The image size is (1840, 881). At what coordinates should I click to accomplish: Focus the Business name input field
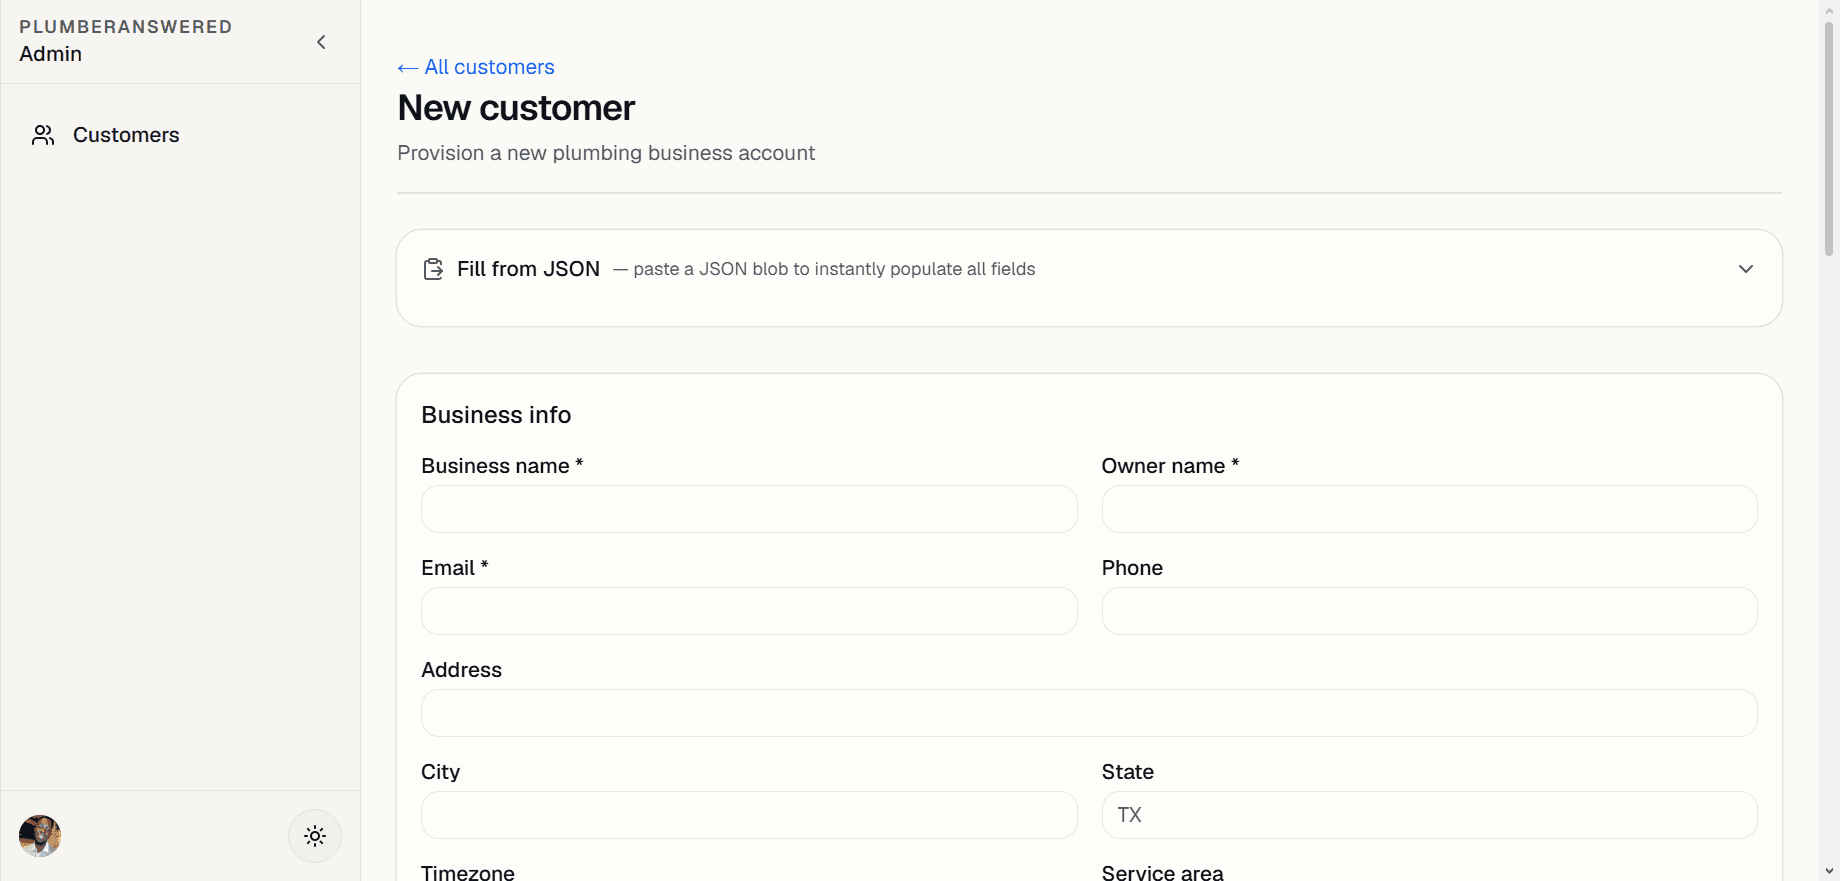click(x=749, y=509)
